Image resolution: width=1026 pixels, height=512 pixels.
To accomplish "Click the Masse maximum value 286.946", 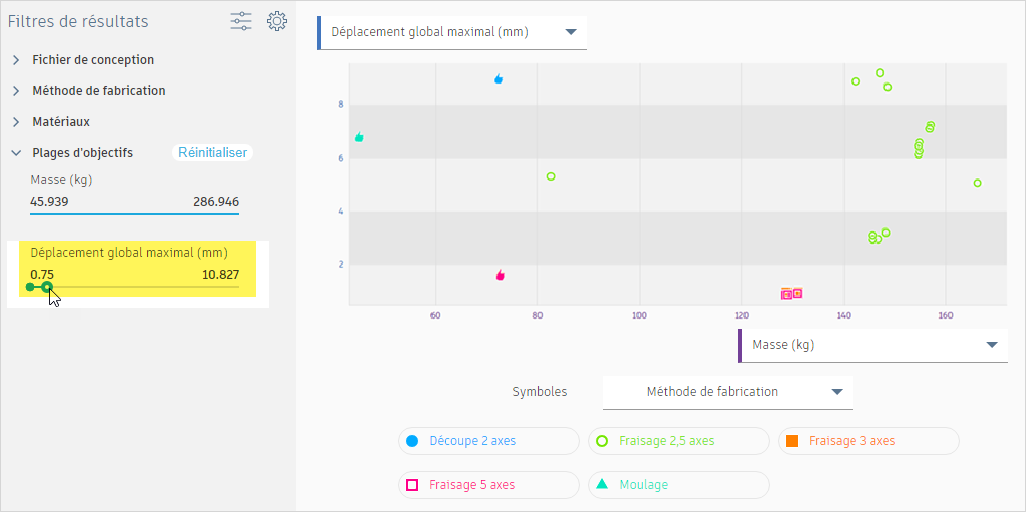I will pyautogui.click(x=216, y=202).
